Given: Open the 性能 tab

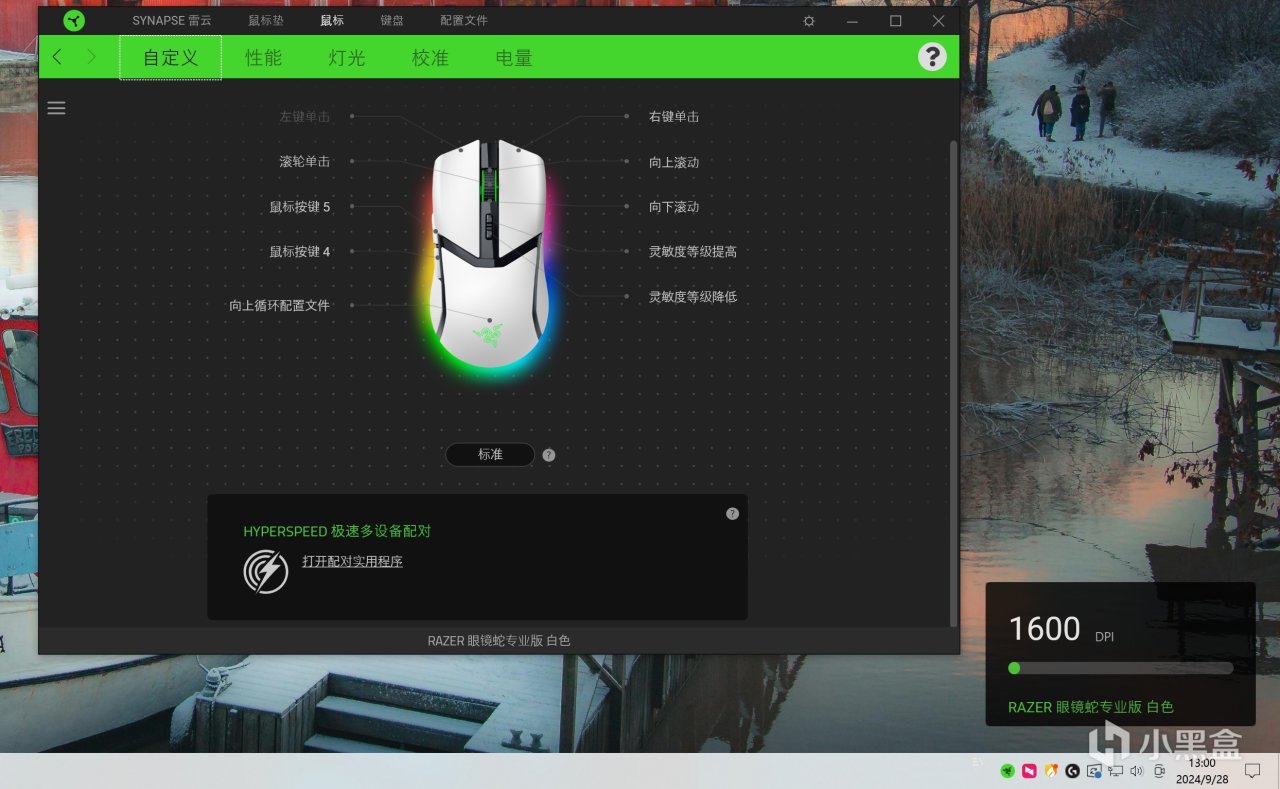Looking at the screenshot, I should (x=264, y=58).
